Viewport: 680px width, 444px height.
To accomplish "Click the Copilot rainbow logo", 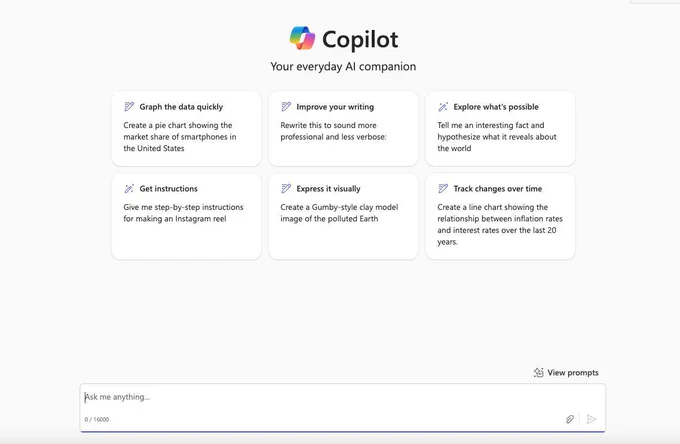I will (x=302, y=38).
